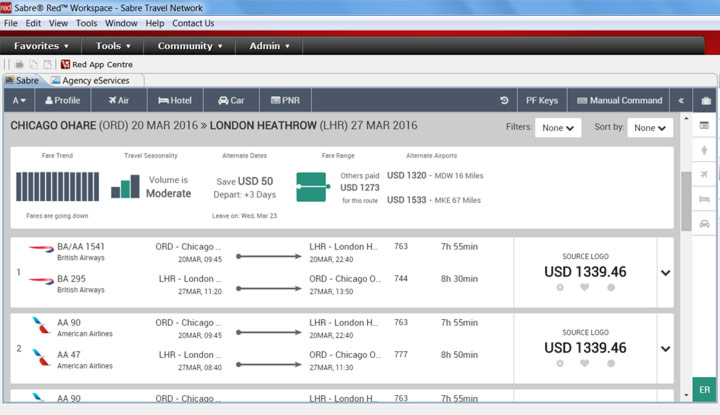Image resolution: width=720 pixels, height=415 pixels.
Task: Open the Air search button
Action: coord(119,101)
